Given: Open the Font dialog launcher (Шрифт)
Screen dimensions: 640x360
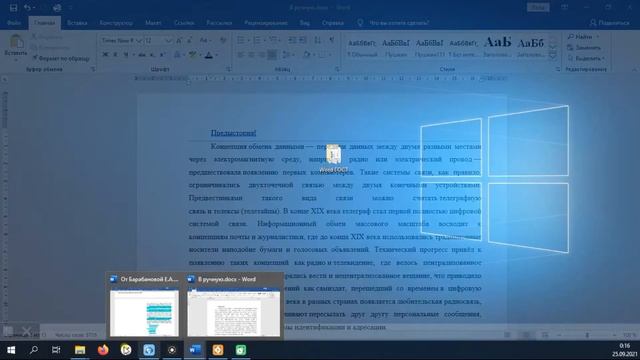Looking at the screenshot, I should coord(228,69).
